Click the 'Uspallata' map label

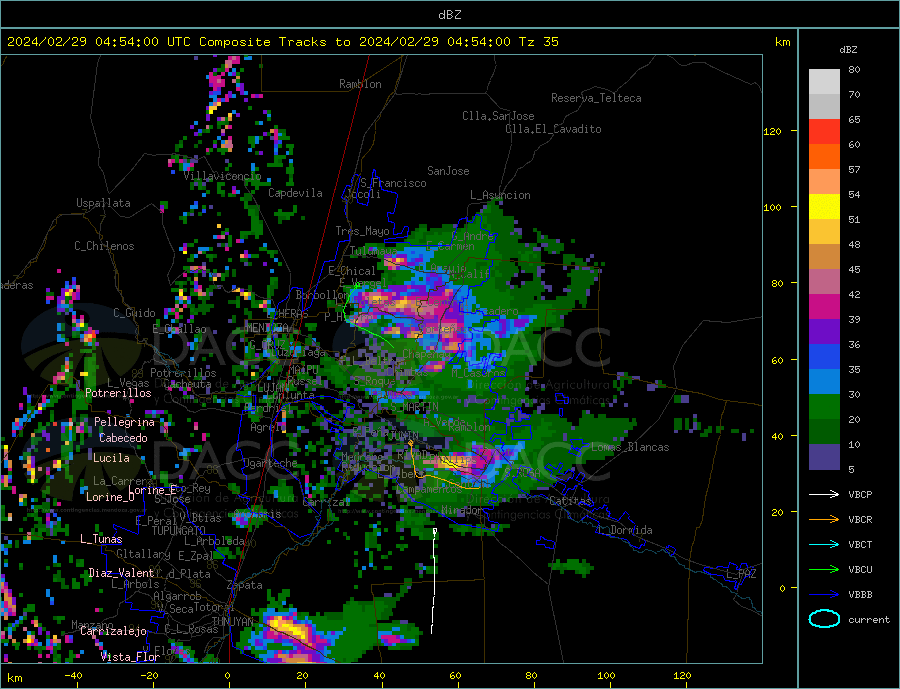pyautogui.click(x=103, y=203)
